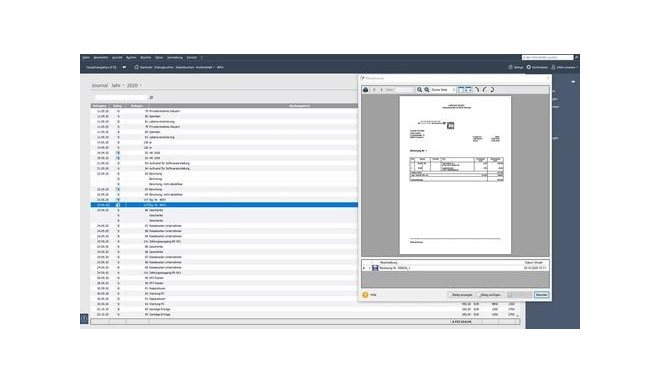Open Belege from the top-right toolbar
Image resolution: width=660 pixels, height=384 pixels.
(x=516, y=67)
